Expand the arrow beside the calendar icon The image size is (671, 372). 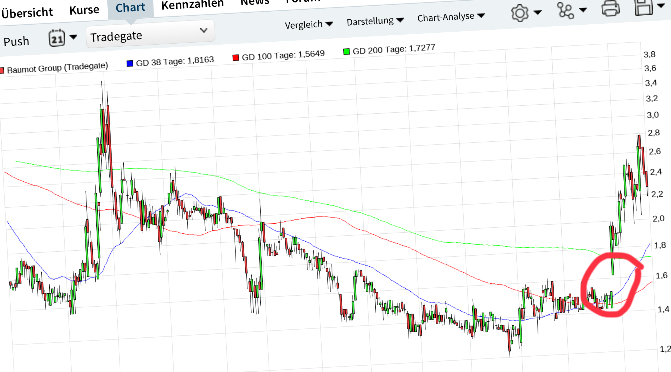pyautogui.click(x=73, y=37)
